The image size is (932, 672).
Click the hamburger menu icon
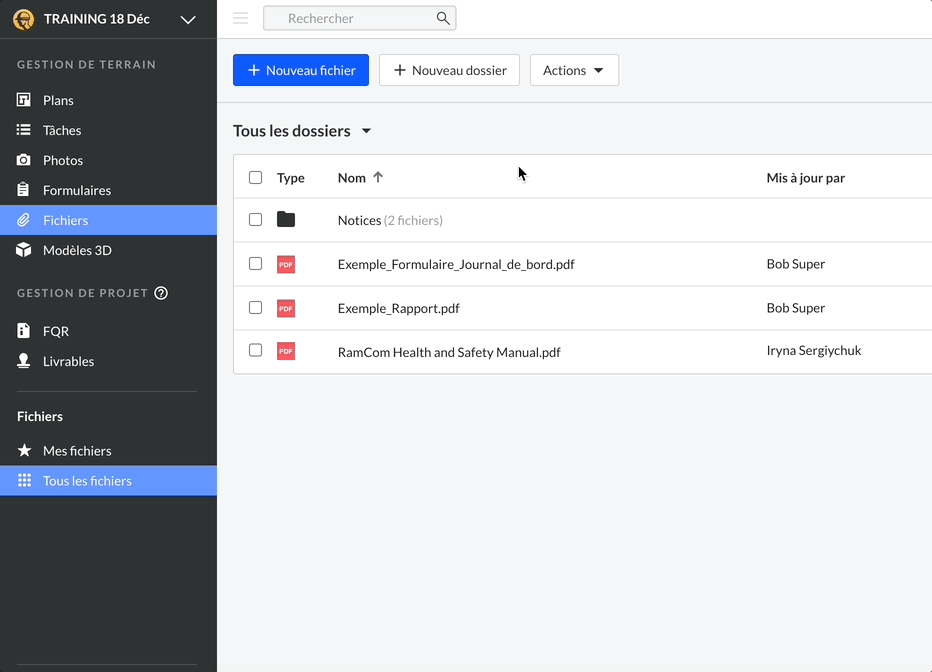[x=241, y=18]
